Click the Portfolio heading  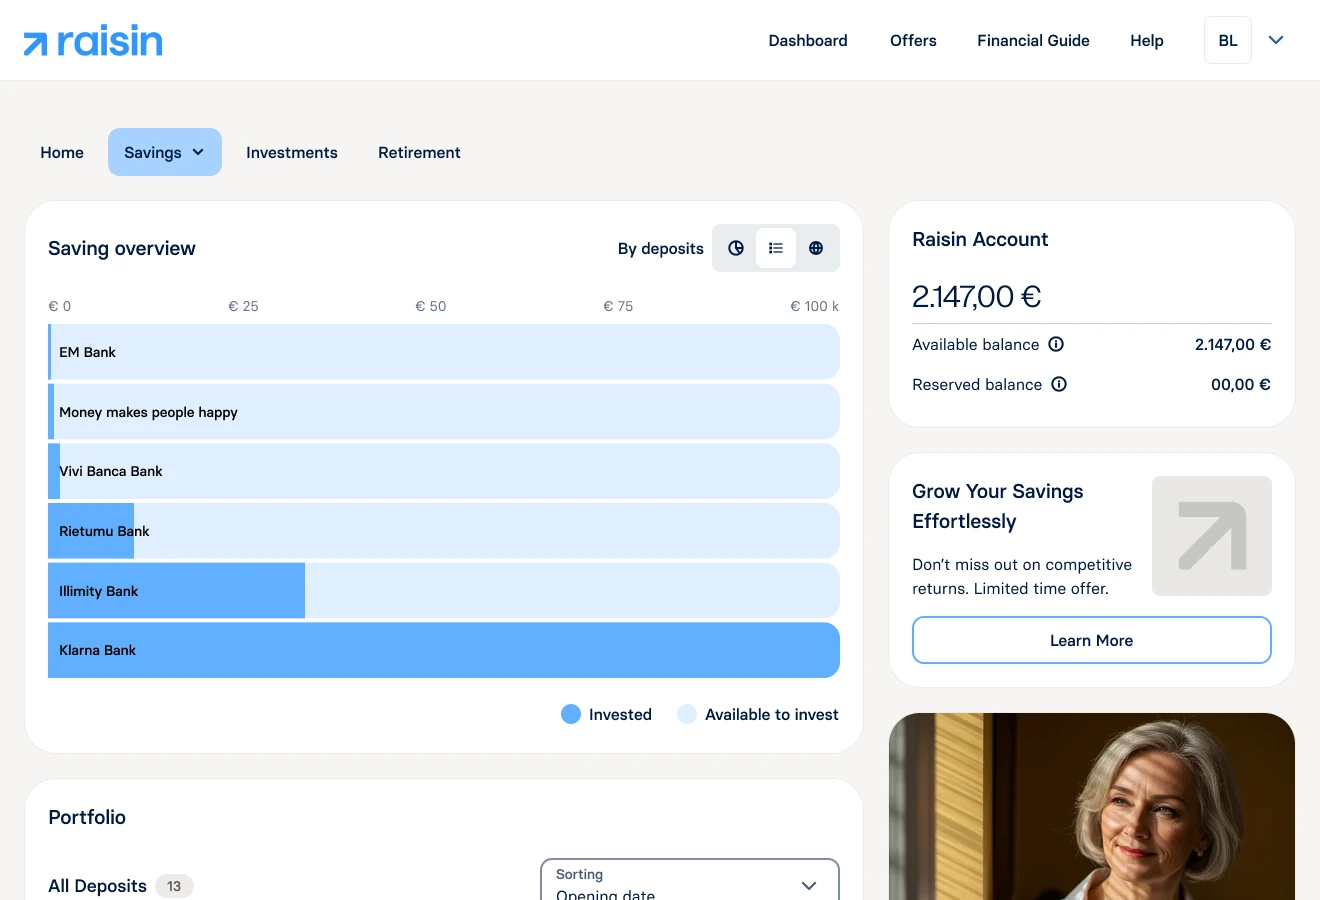point(87,817)
